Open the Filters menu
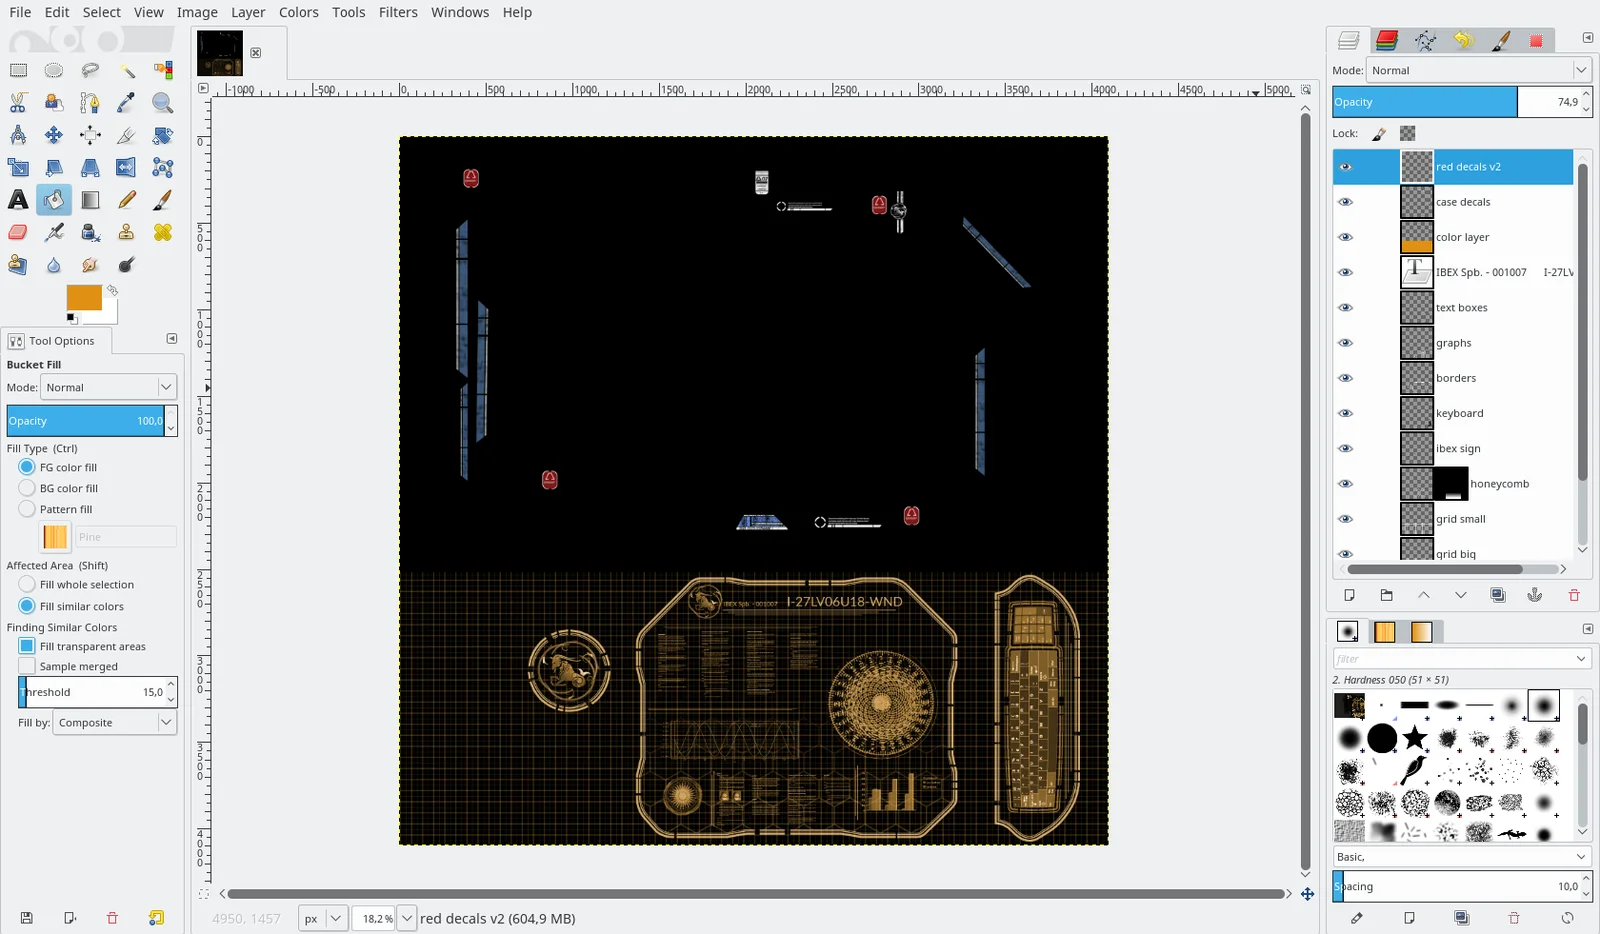 click(398, 12)
